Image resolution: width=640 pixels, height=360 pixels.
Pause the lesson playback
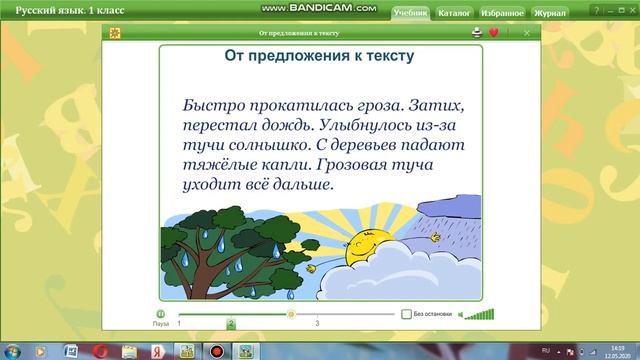click(160, 314)
